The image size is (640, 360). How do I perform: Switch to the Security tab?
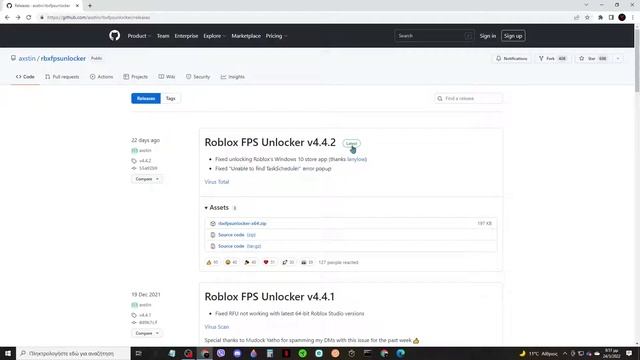coord(198,77)
